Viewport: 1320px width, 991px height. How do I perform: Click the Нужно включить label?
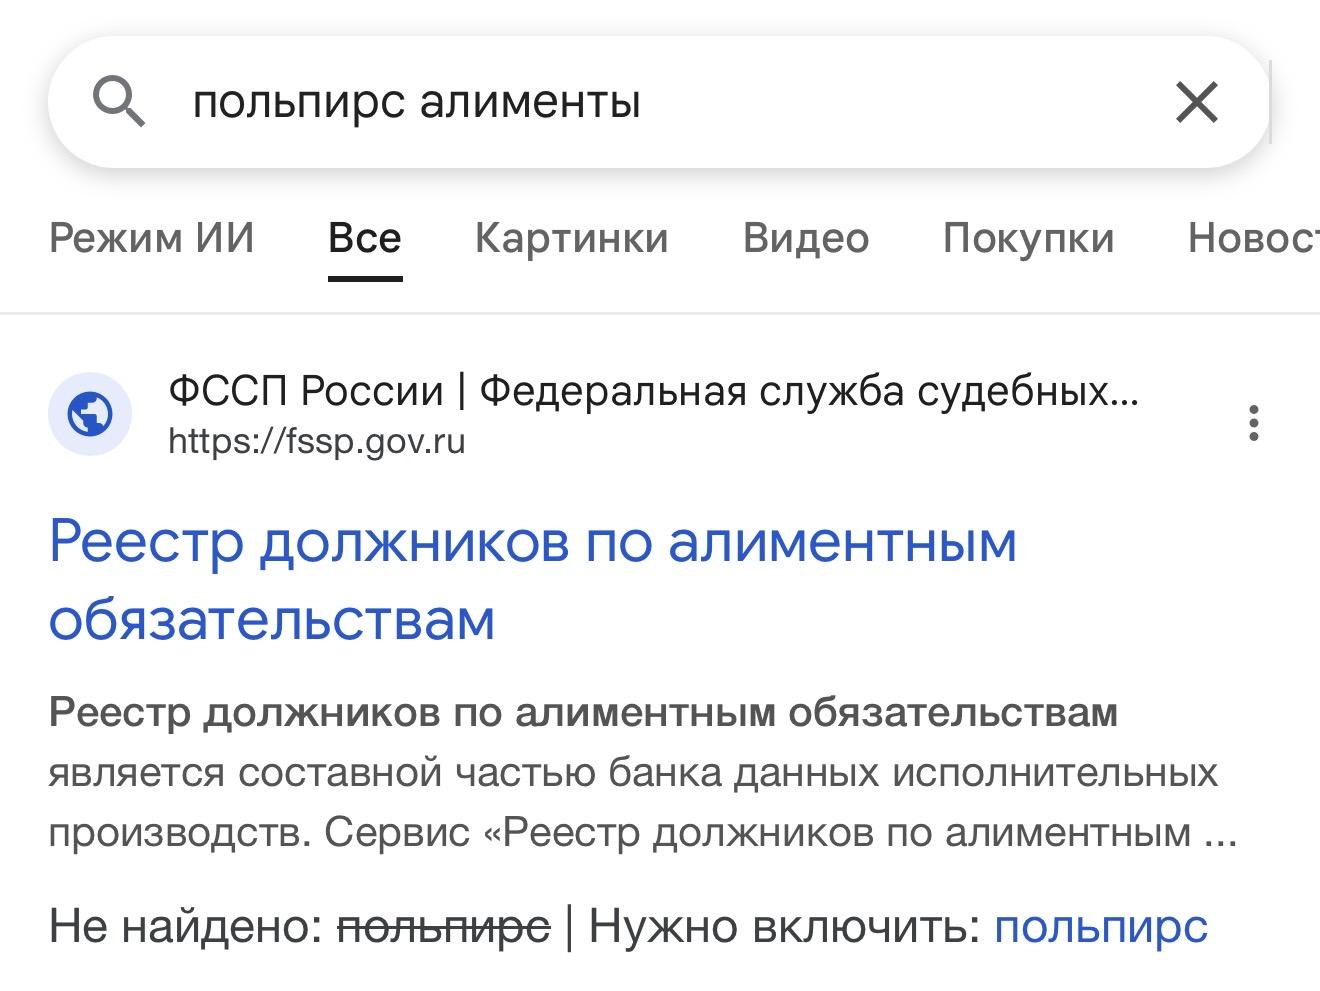click(784, 926)
